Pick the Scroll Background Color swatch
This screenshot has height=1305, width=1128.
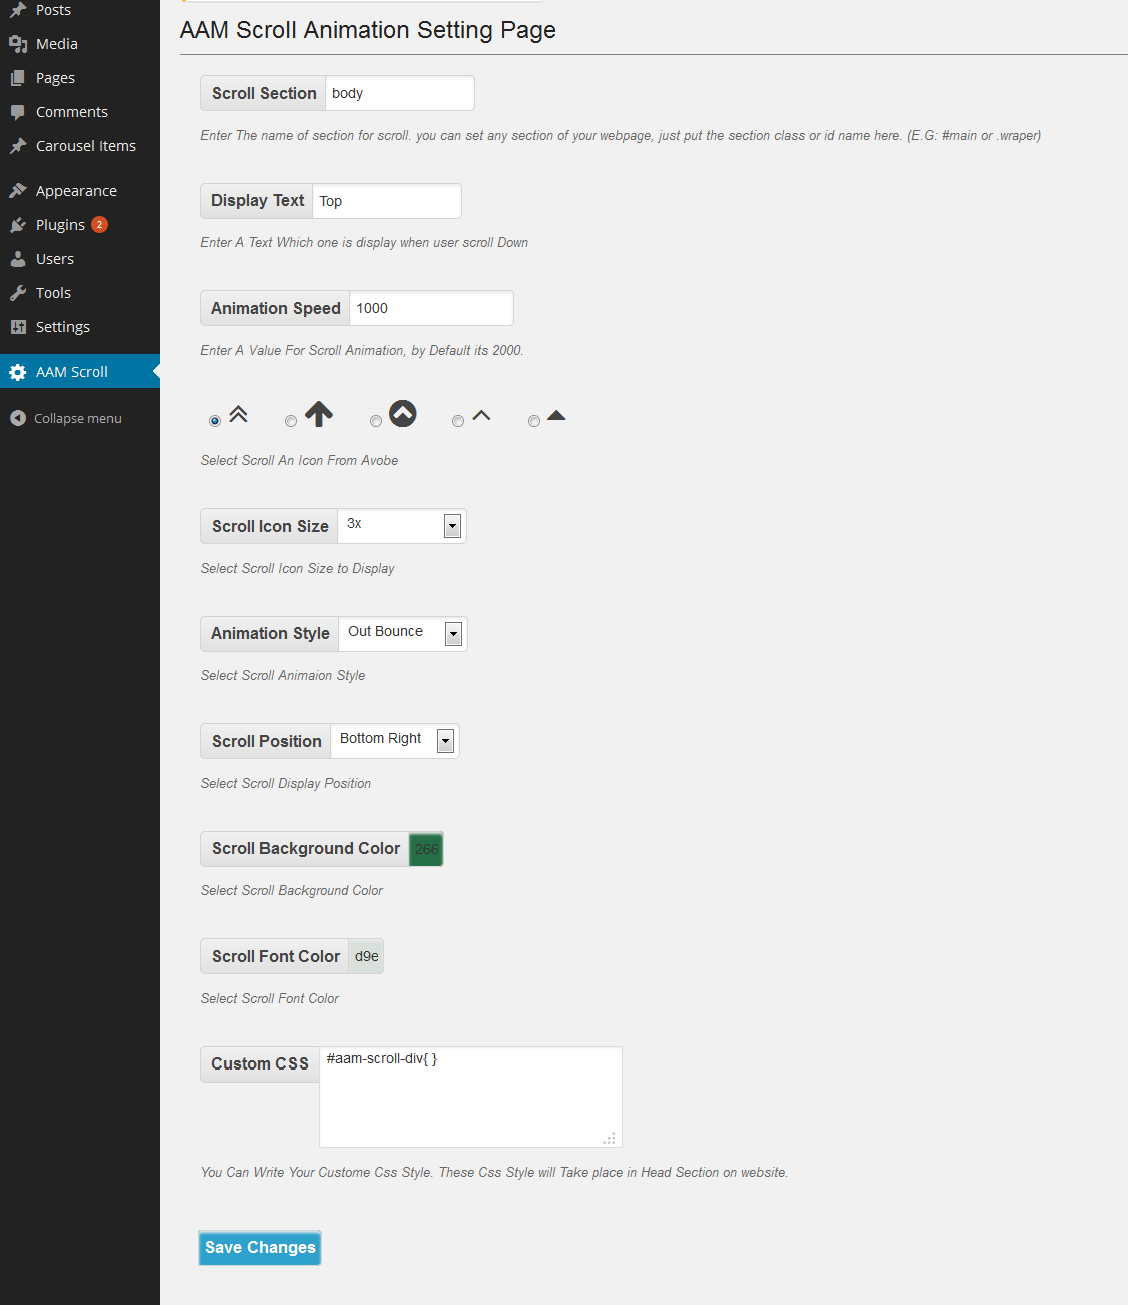[426, 849]
